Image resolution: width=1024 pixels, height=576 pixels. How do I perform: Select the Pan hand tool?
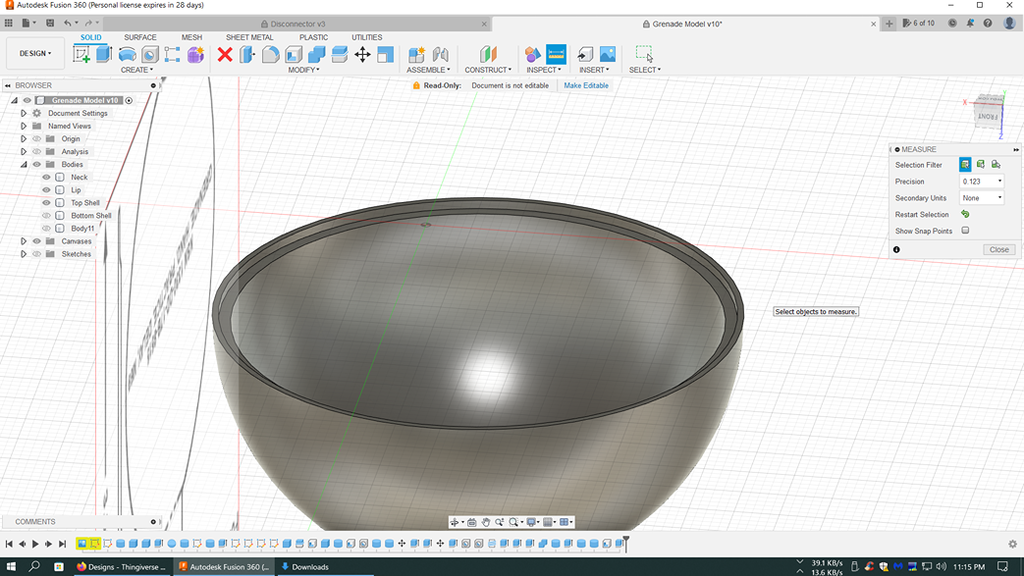pos(485,522)
